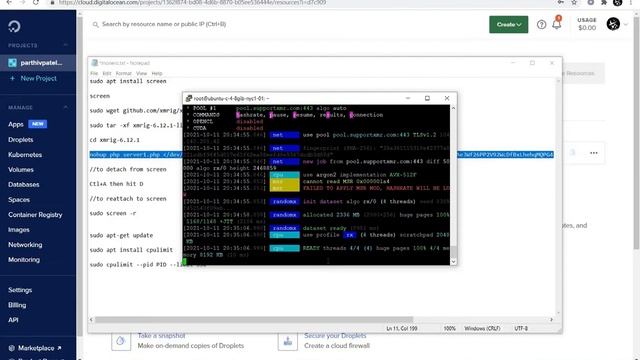Screen dimensions: 640x360
Task: Click the 100% zoom status bar entry
Action: click(449, 329)
